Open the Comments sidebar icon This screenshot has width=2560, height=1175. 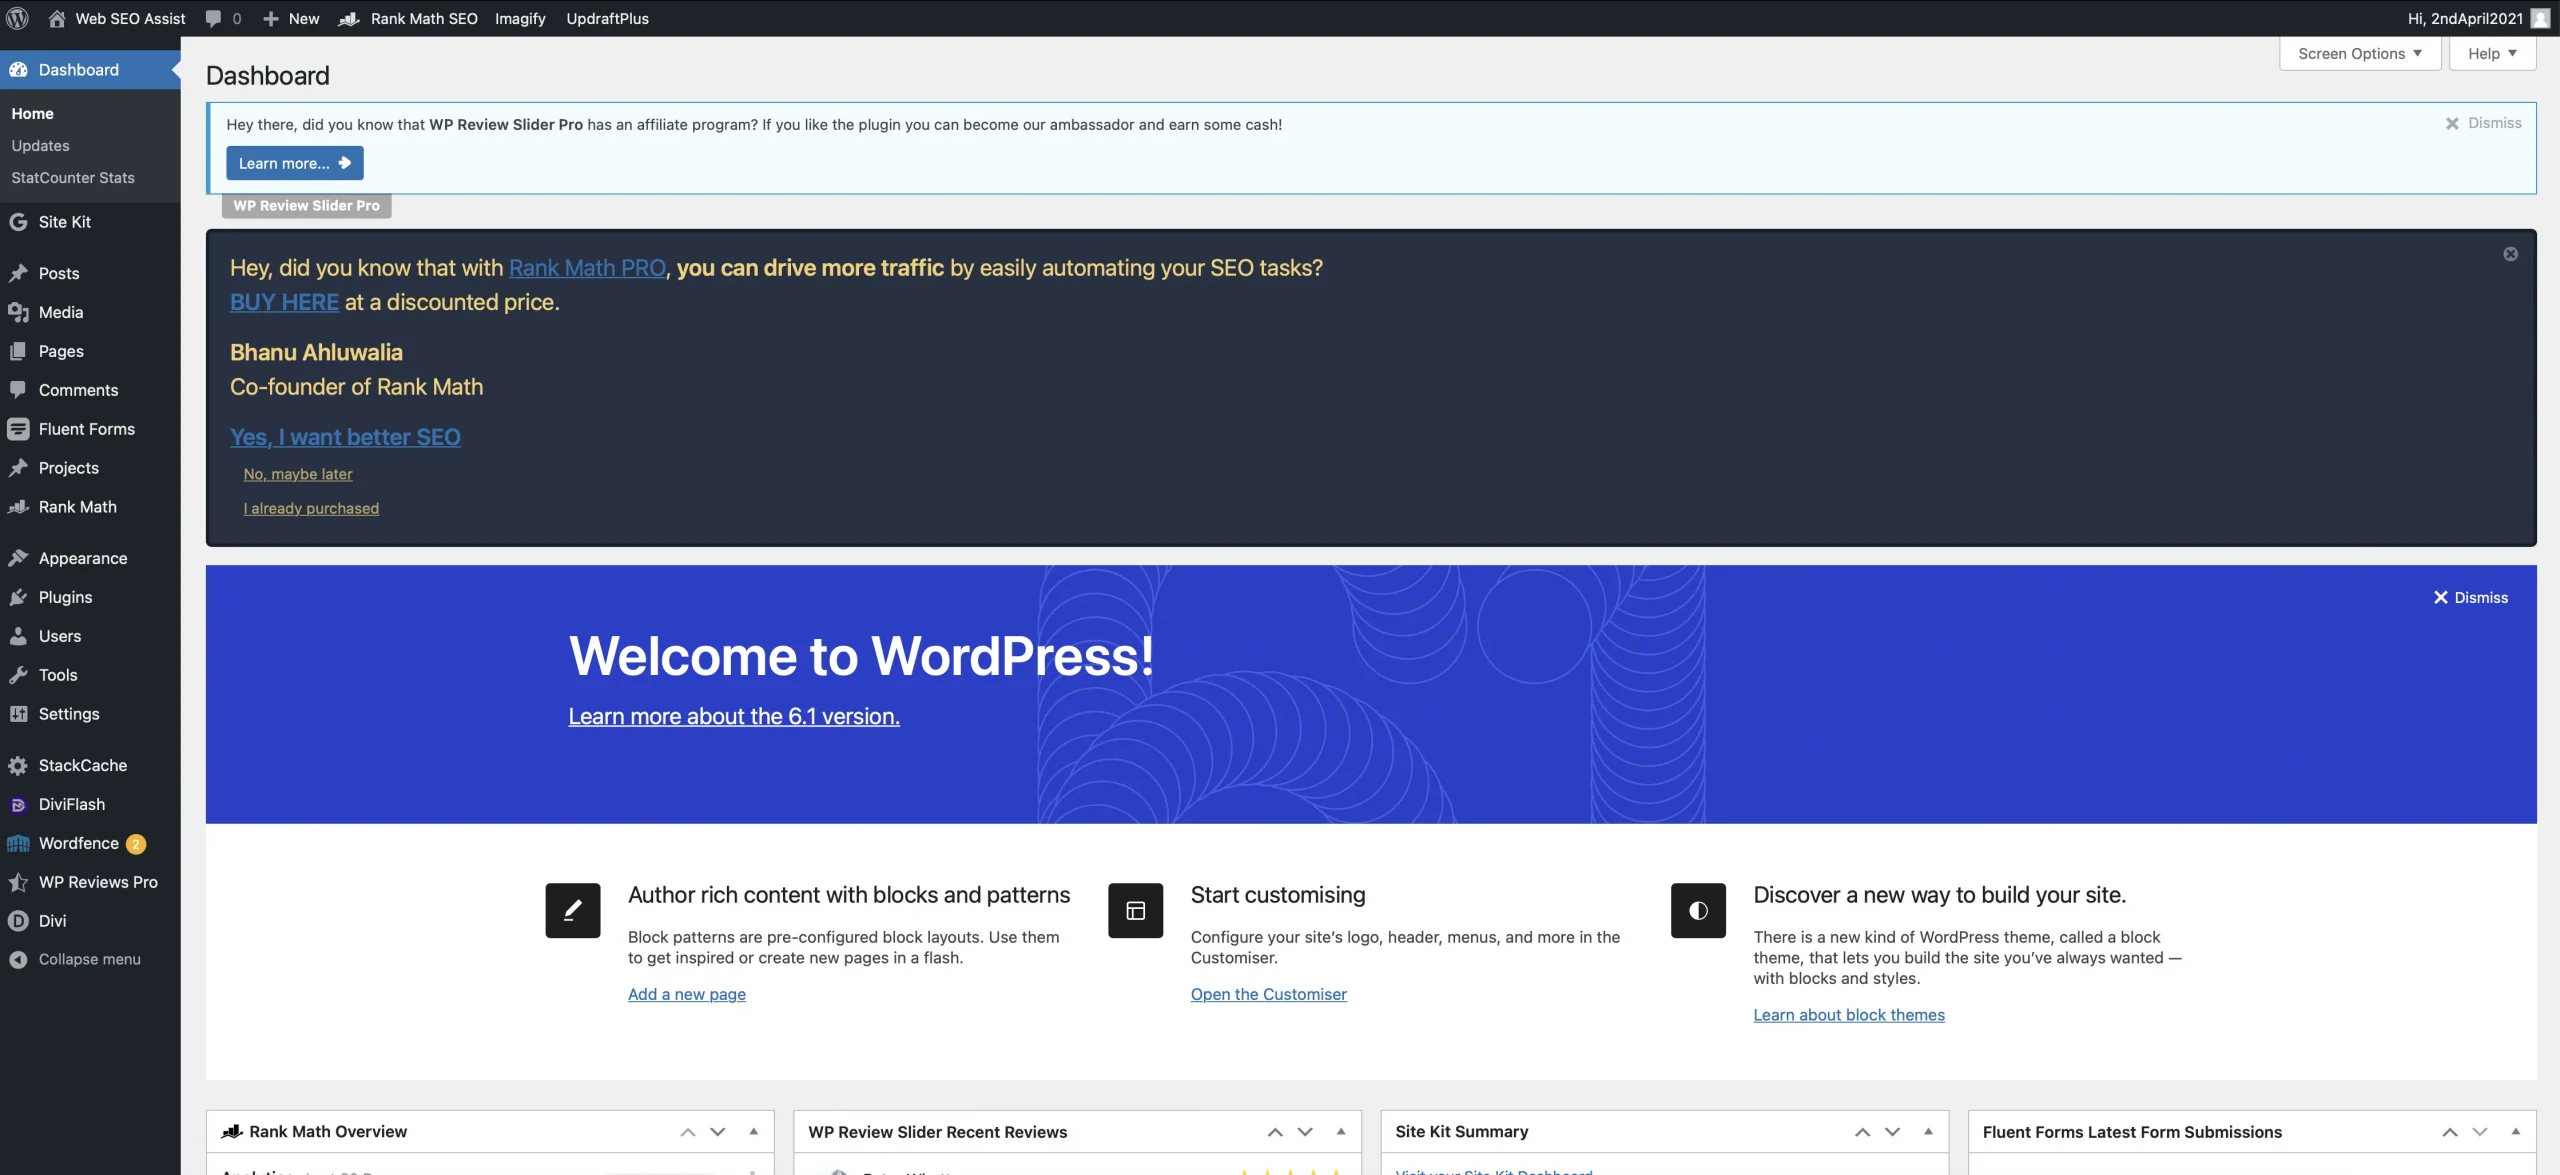click(18, 391)
